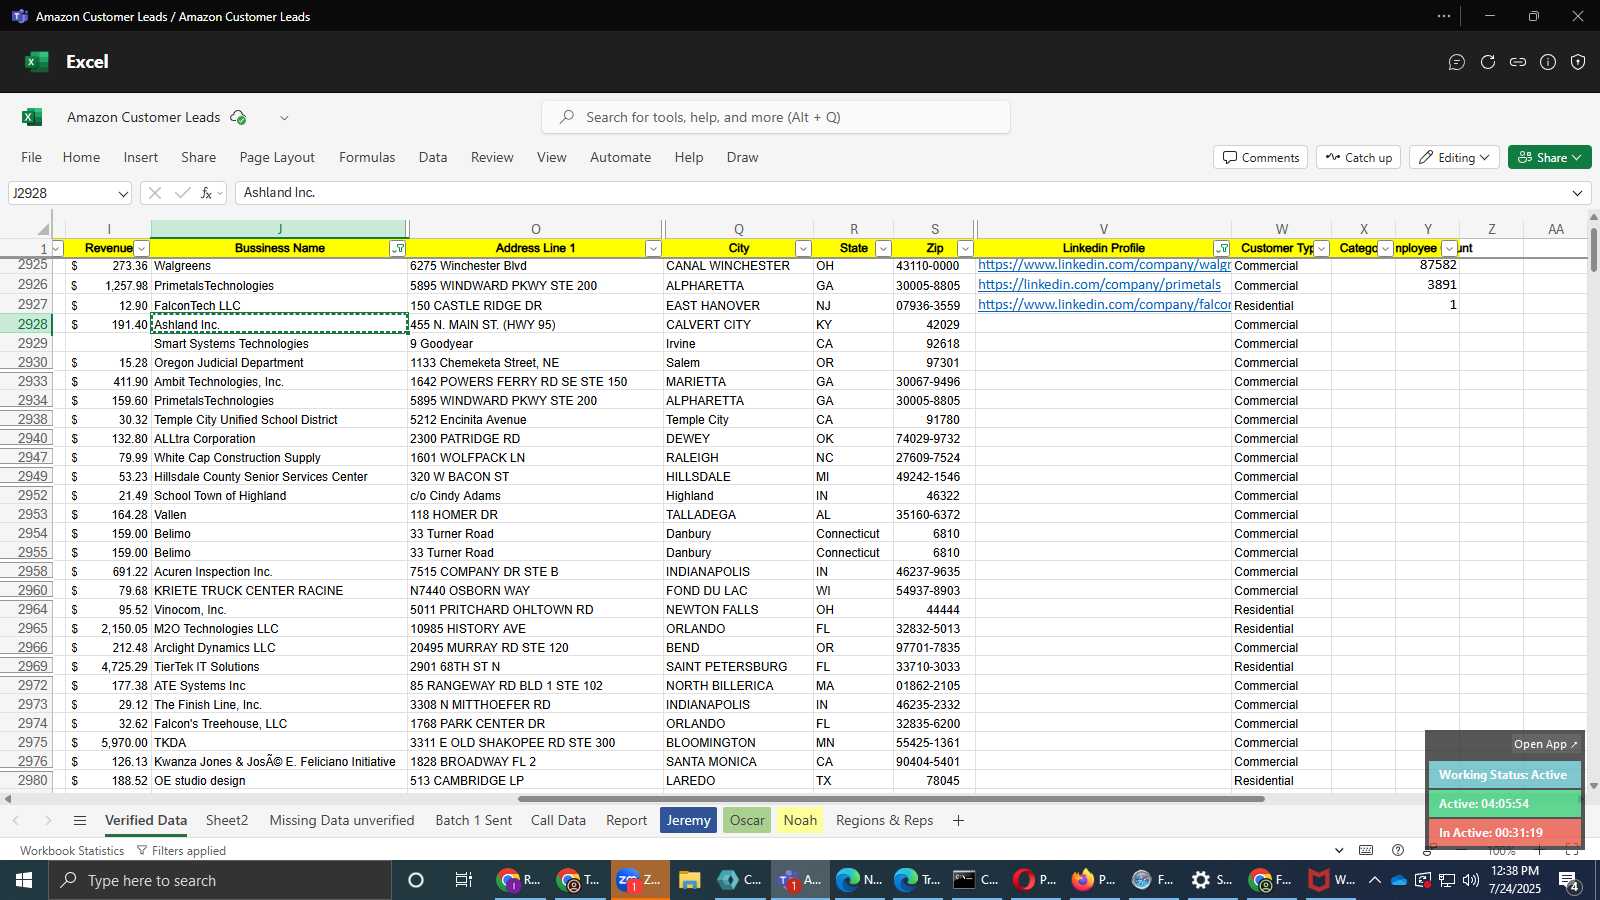1600x900 pixels.
Task: Click Workbook Statistics in status bar
Action: click(x=72, y=851)
